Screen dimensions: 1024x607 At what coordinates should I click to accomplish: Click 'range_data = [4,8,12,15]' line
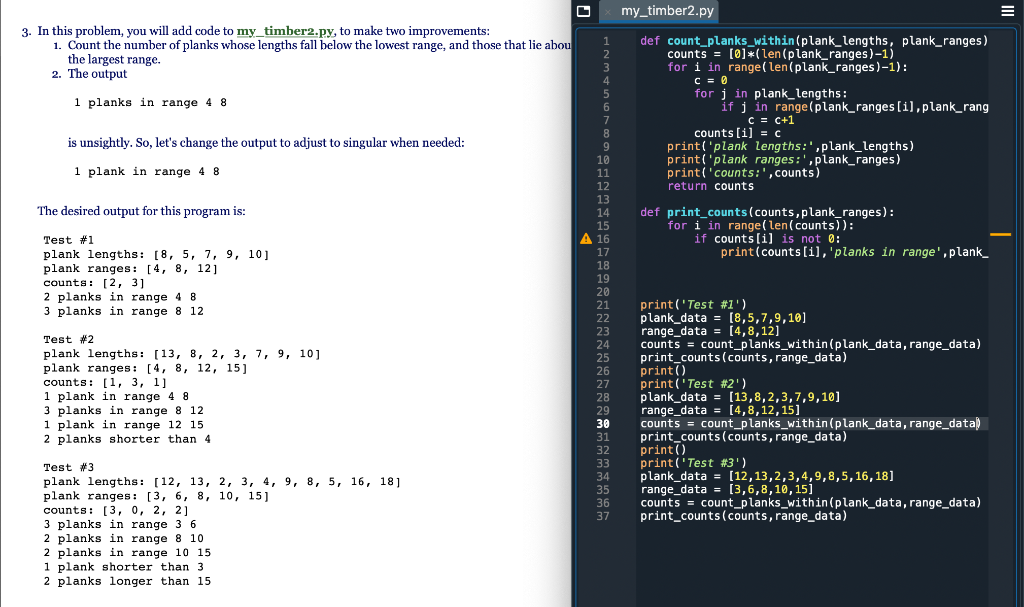point(720,410)
